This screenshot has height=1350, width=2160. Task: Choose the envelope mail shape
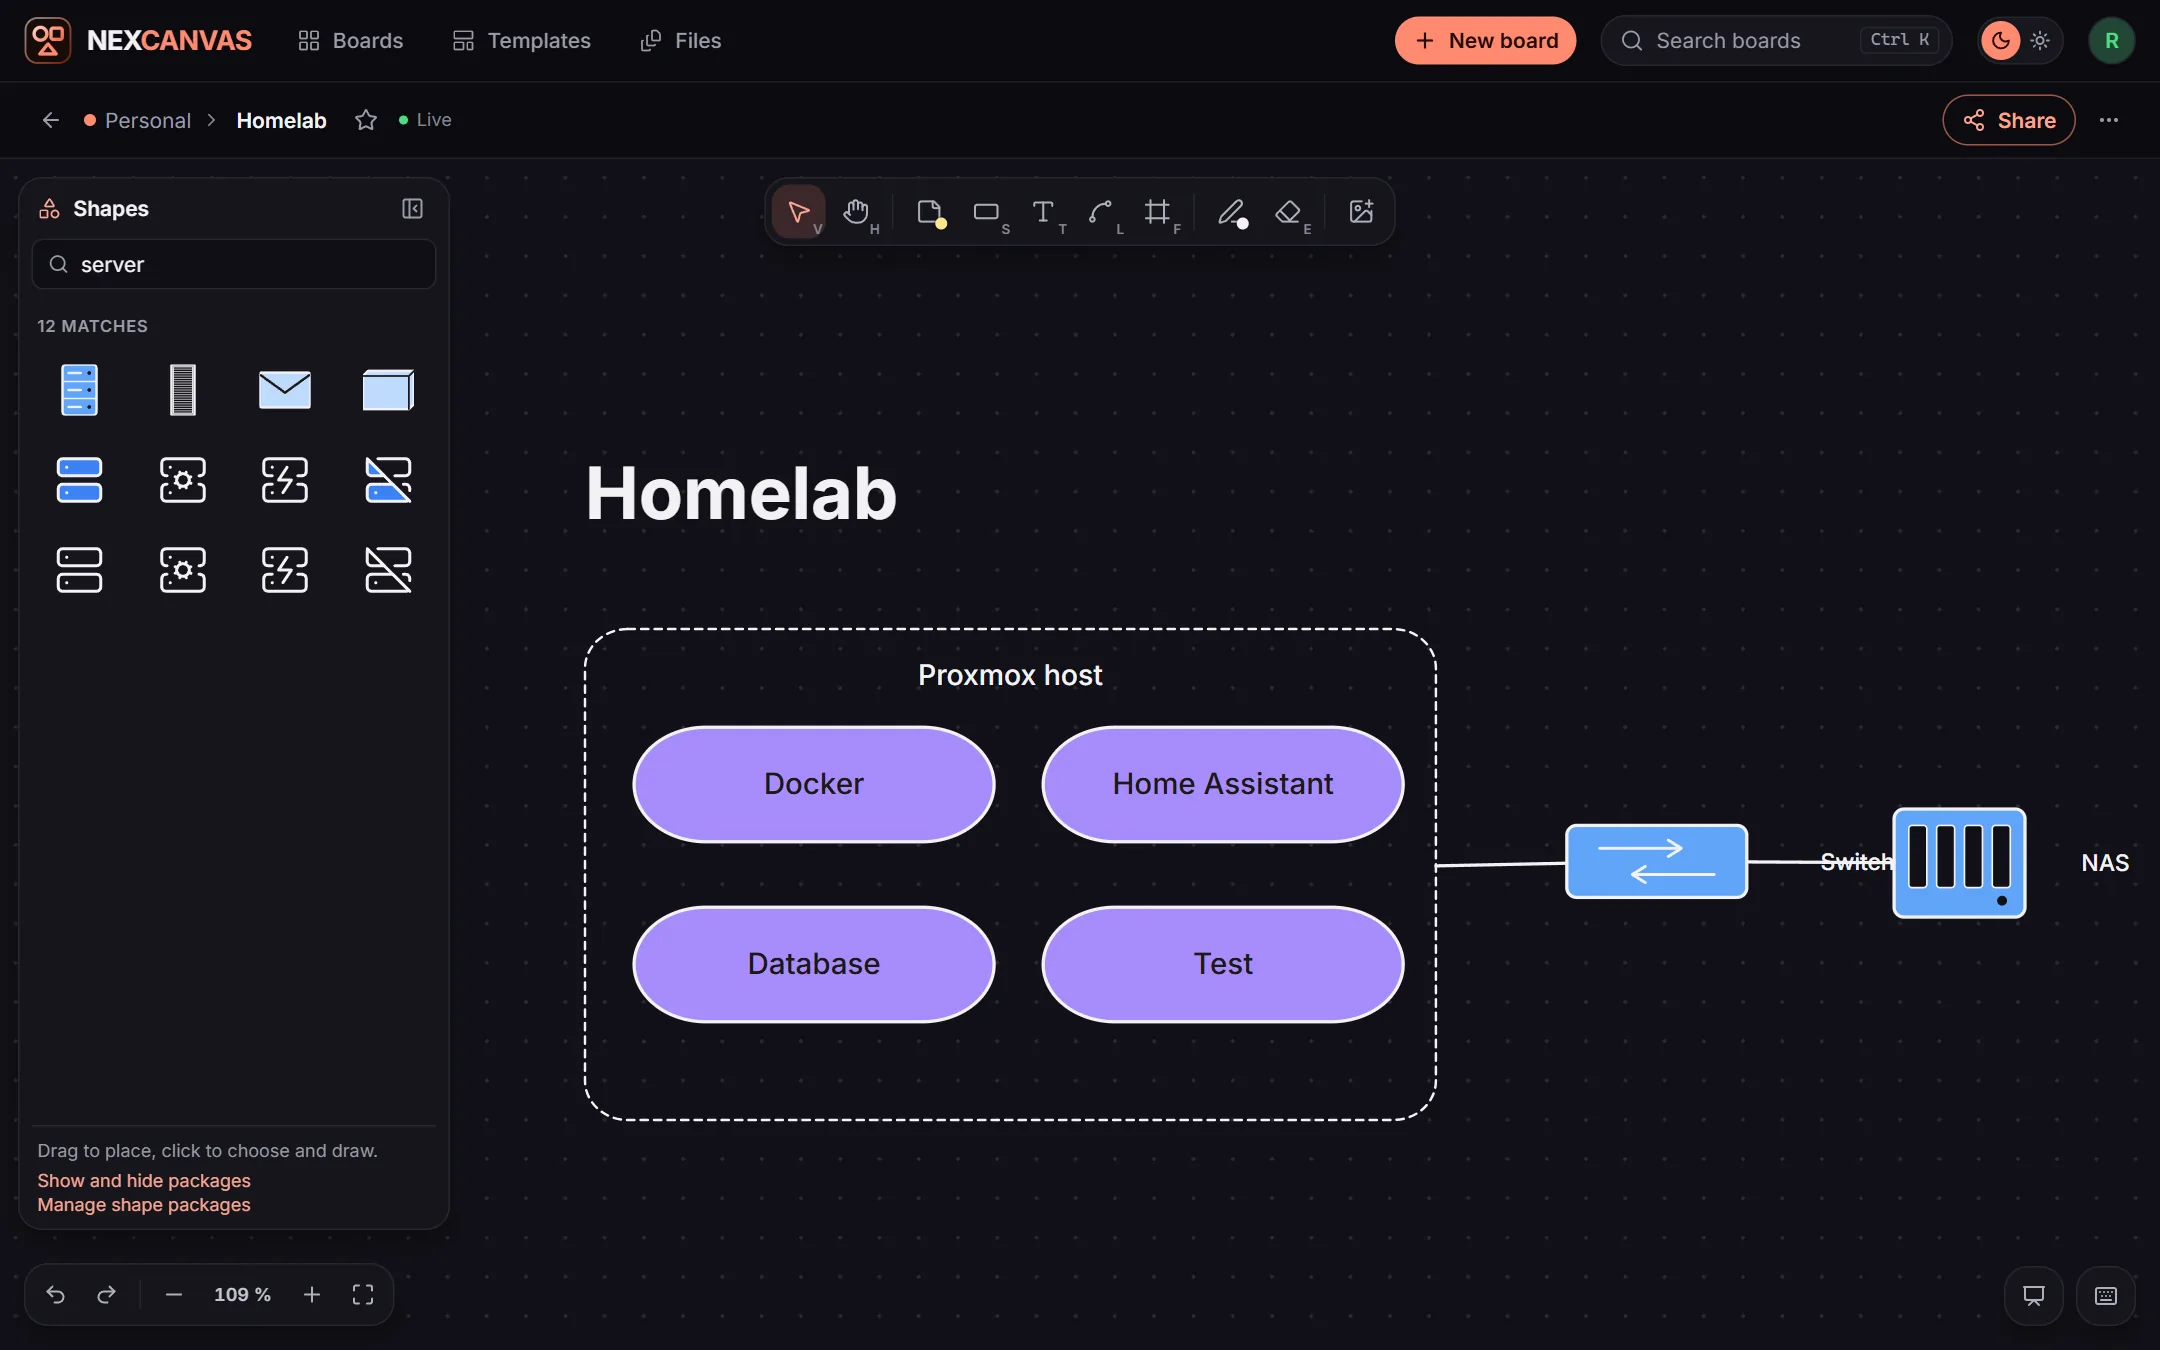click(x=285, y=390)
